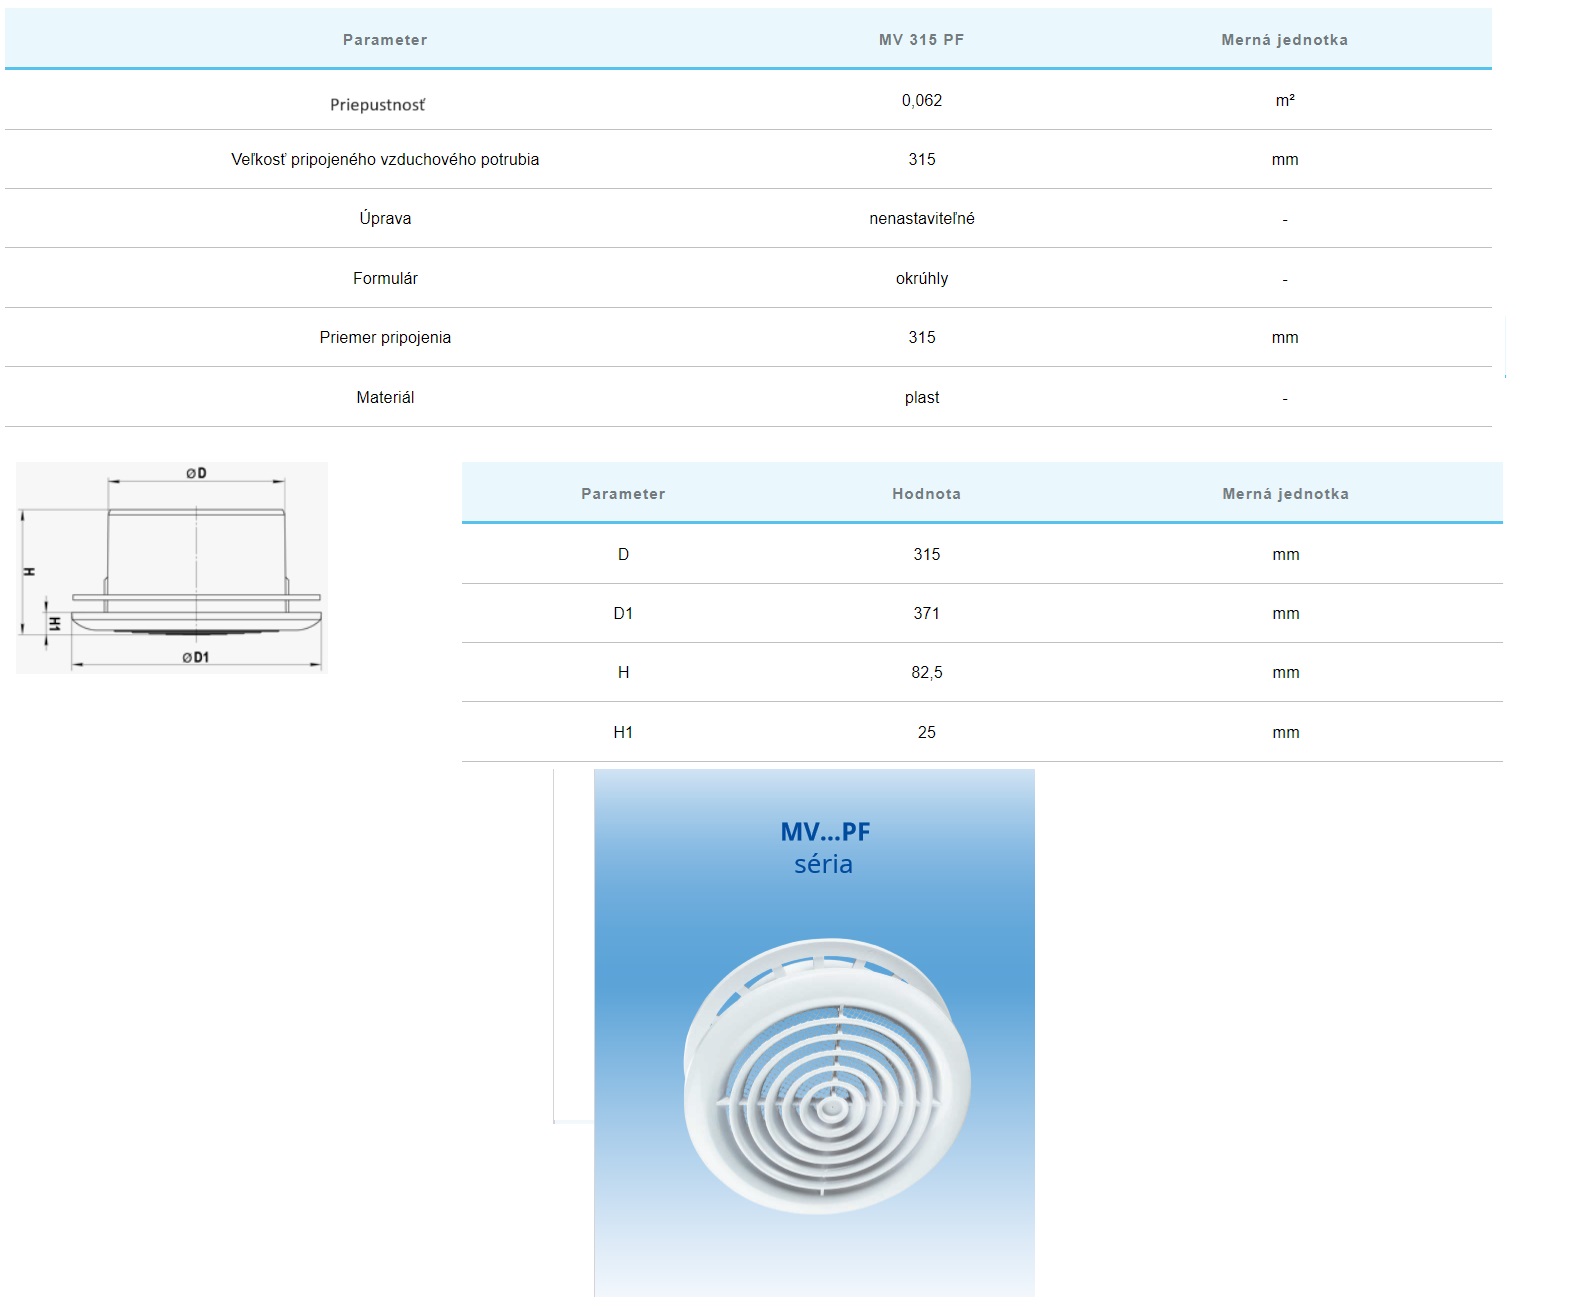
Task: Click the Úprava row label
Action: click(x=385, y=218)
